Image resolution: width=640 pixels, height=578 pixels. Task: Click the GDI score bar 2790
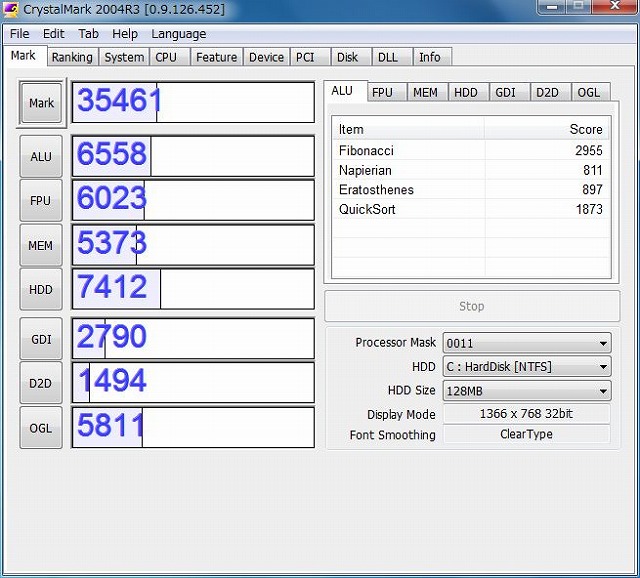click(x=193, y=339)
